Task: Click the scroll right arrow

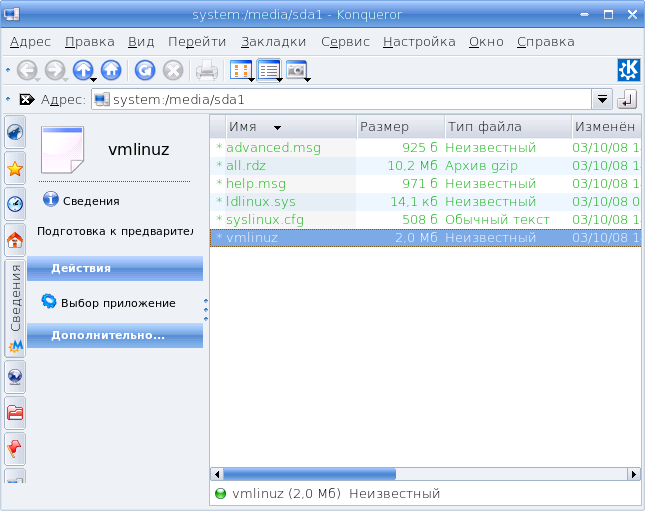Action: pos(633,474)
